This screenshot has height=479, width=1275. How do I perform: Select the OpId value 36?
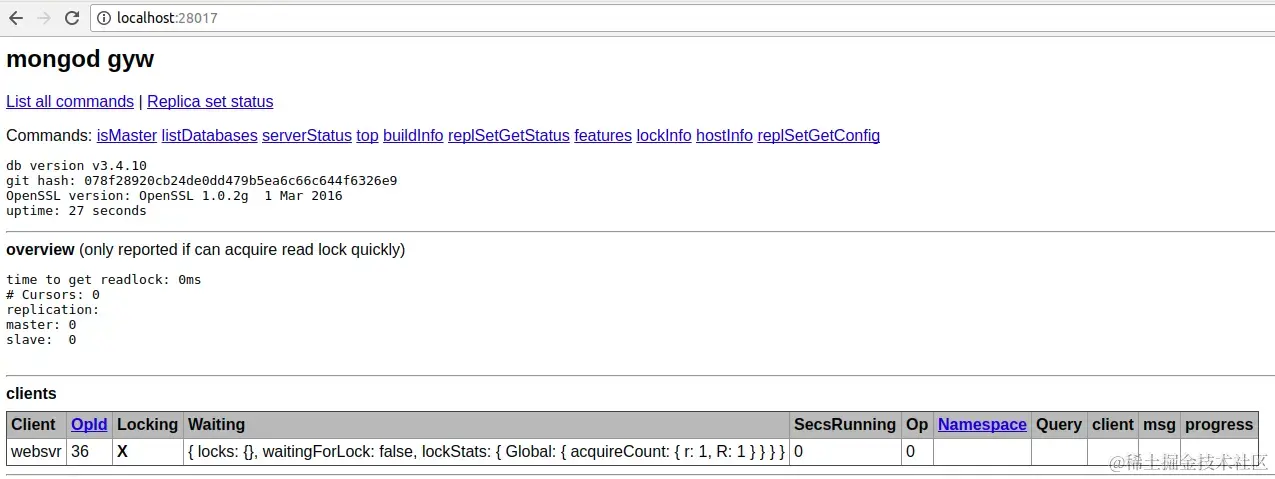tap(89, 452)
